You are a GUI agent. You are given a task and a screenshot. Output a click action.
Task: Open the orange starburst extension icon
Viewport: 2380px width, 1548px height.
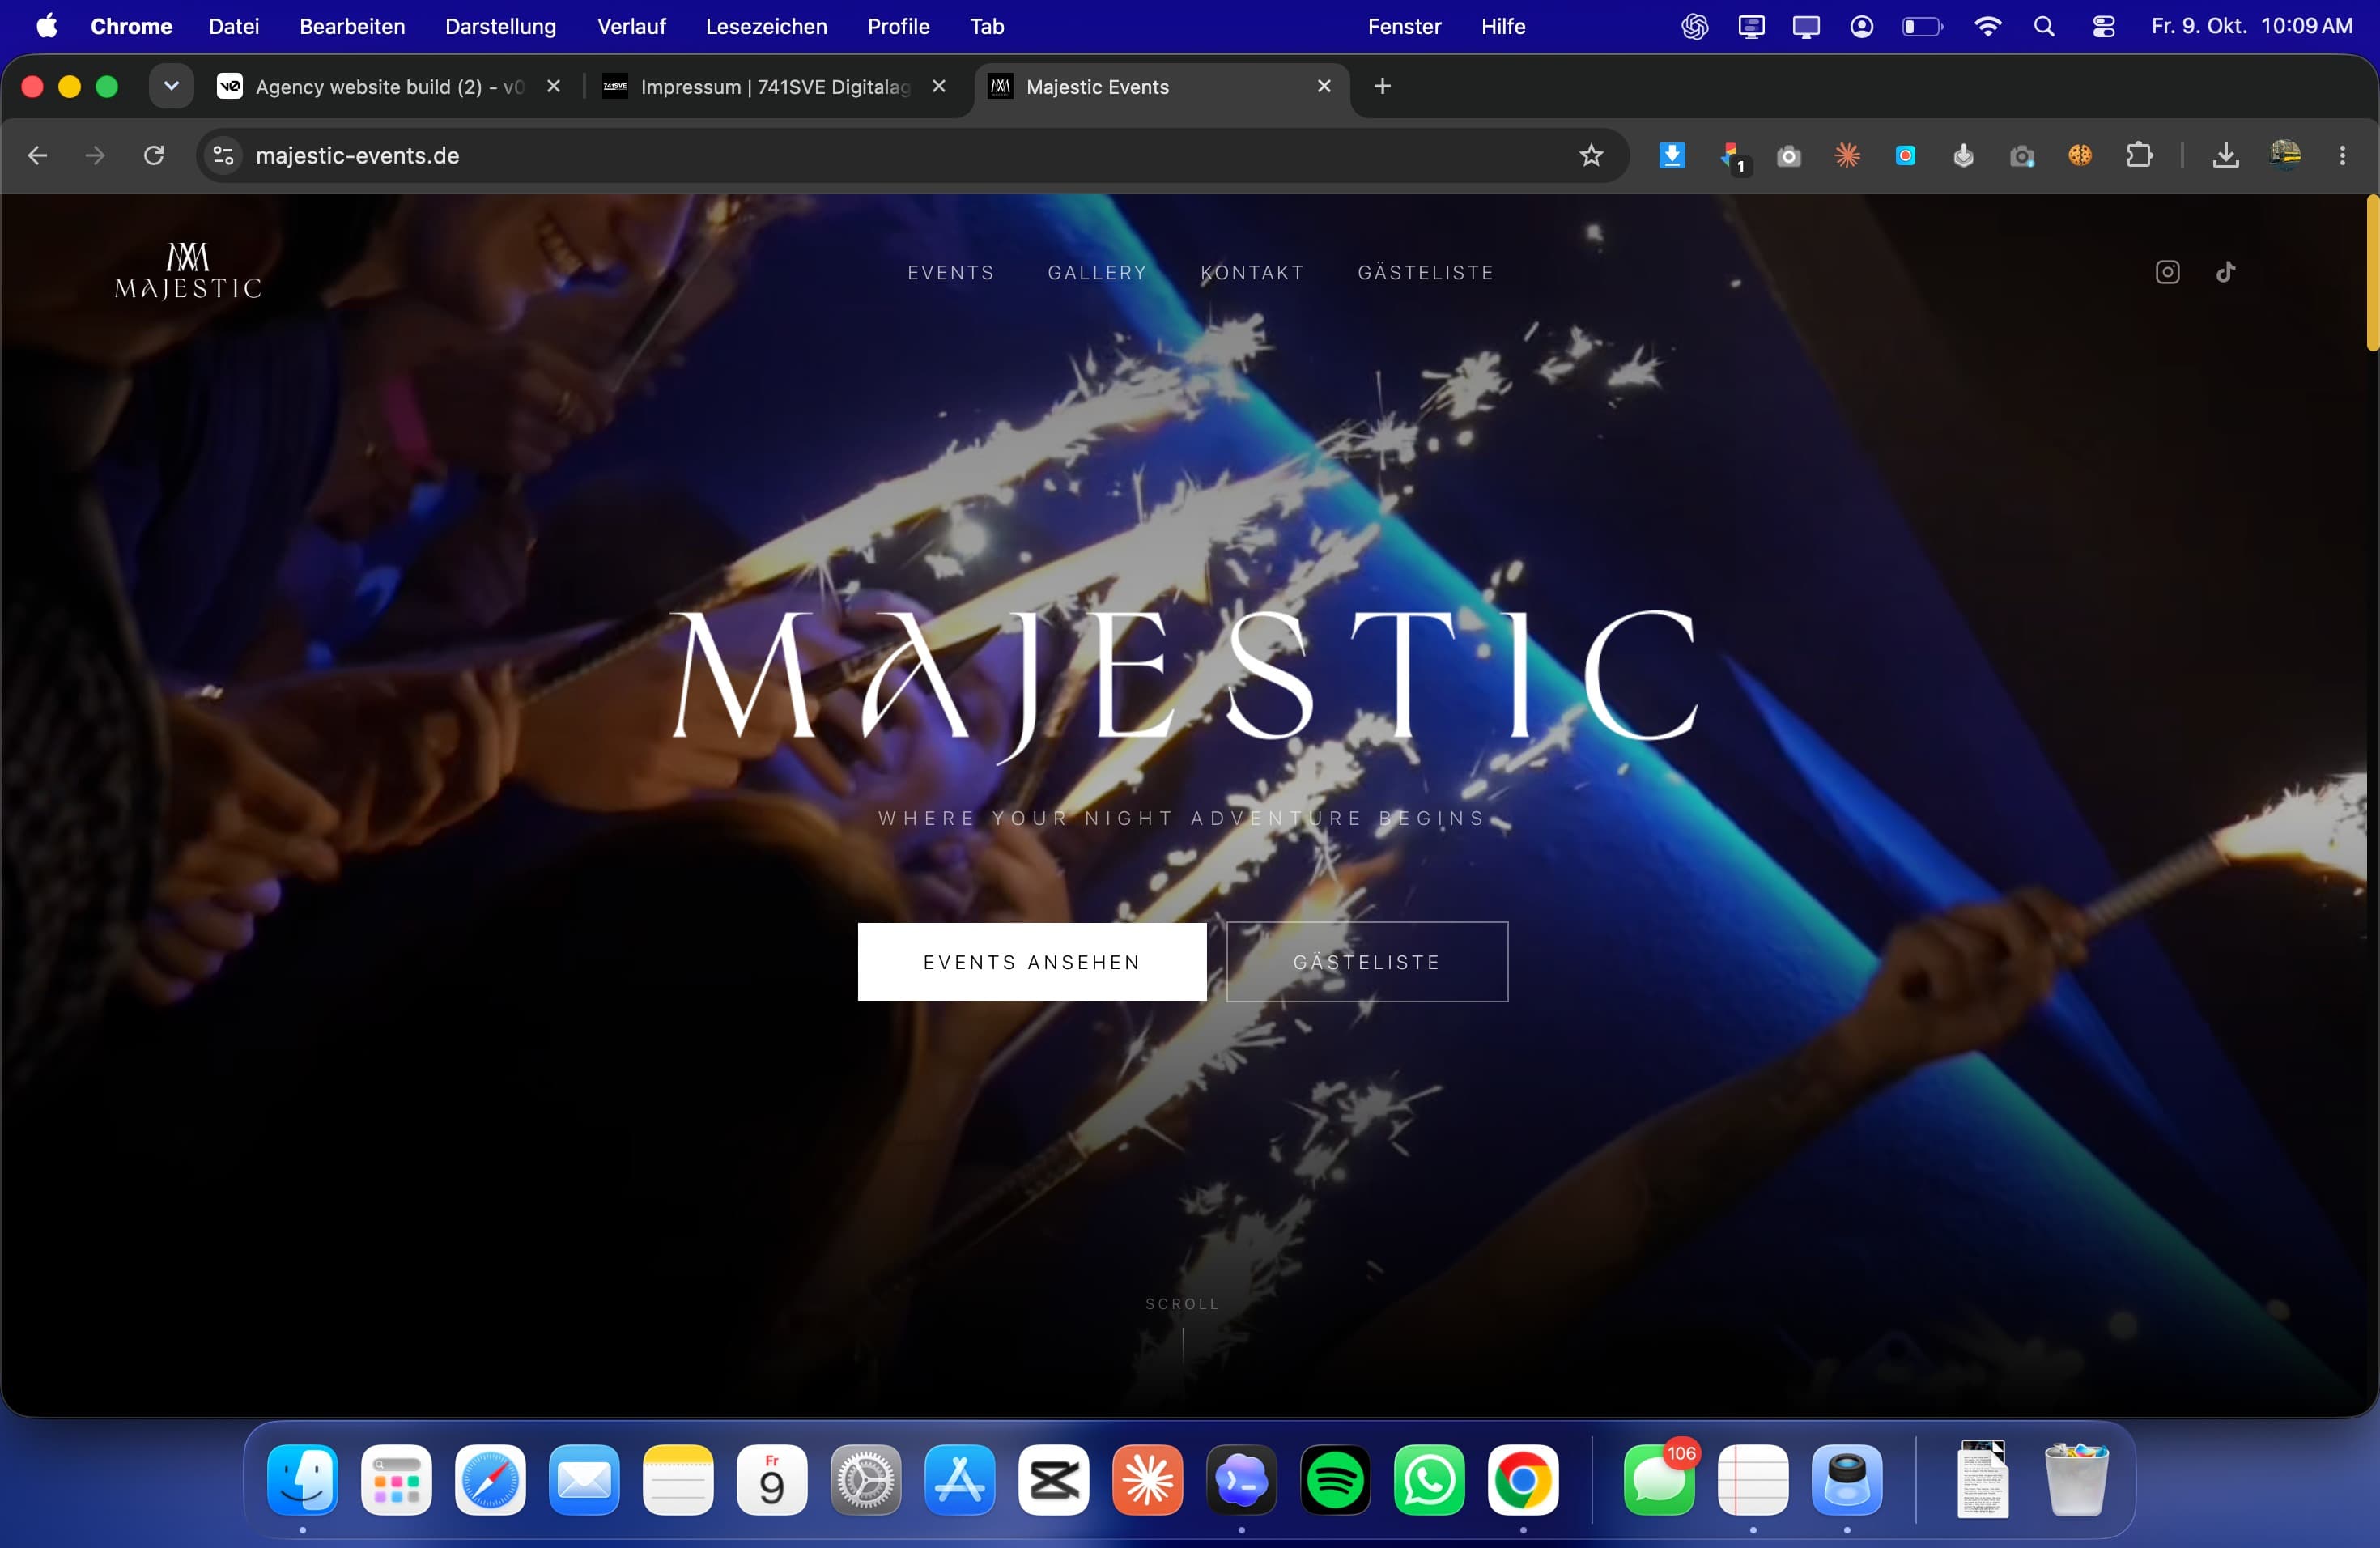pos(1847,155)
